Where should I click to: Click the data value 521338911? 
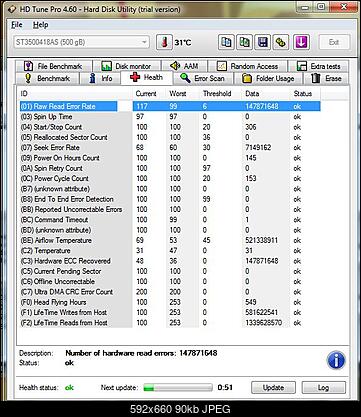click(x=262, y=241)
